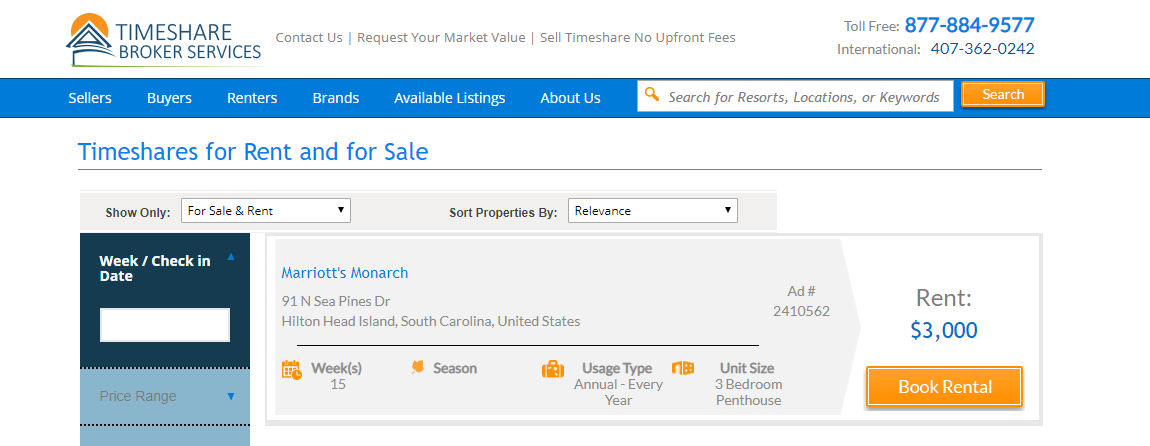The height and width of the screenshot is (446, 1150).
Task: Expand the Price Range filter
Action: 231,396
